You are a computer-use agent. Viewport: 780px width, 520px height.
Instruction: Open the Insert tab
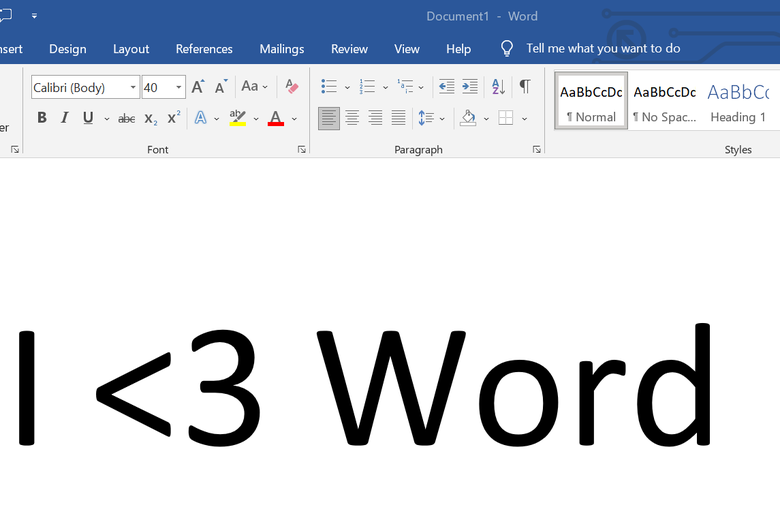click(11, 49)
